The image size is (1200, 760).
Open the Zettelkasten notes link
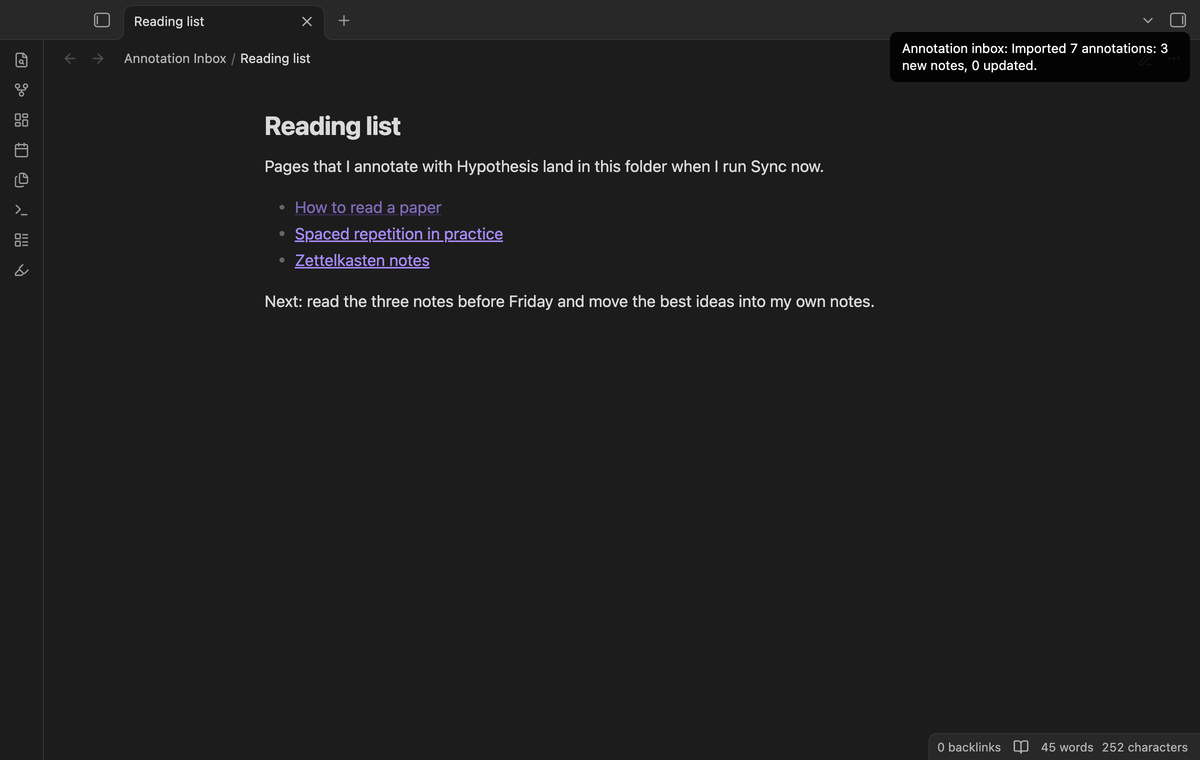362,260
